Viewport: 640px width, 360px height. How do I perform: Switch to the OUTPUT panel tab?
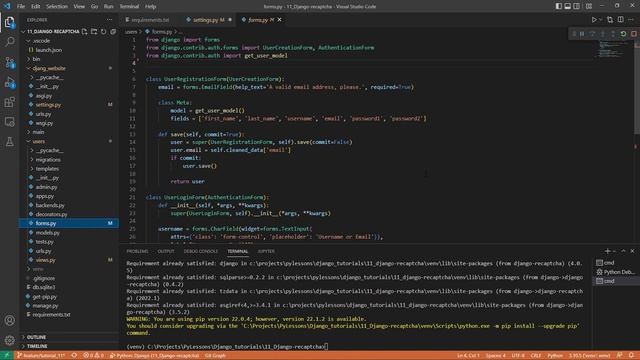point(166,251)
